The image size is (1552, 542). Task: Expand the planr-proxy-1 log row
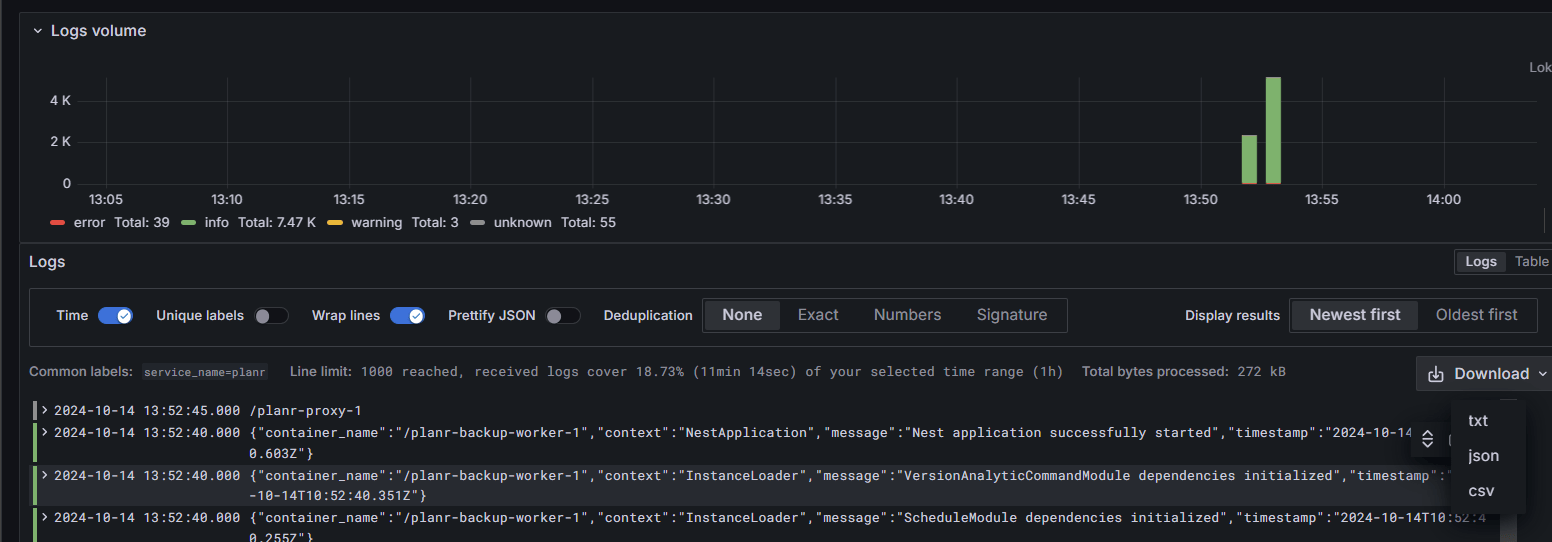coord(45,409)
